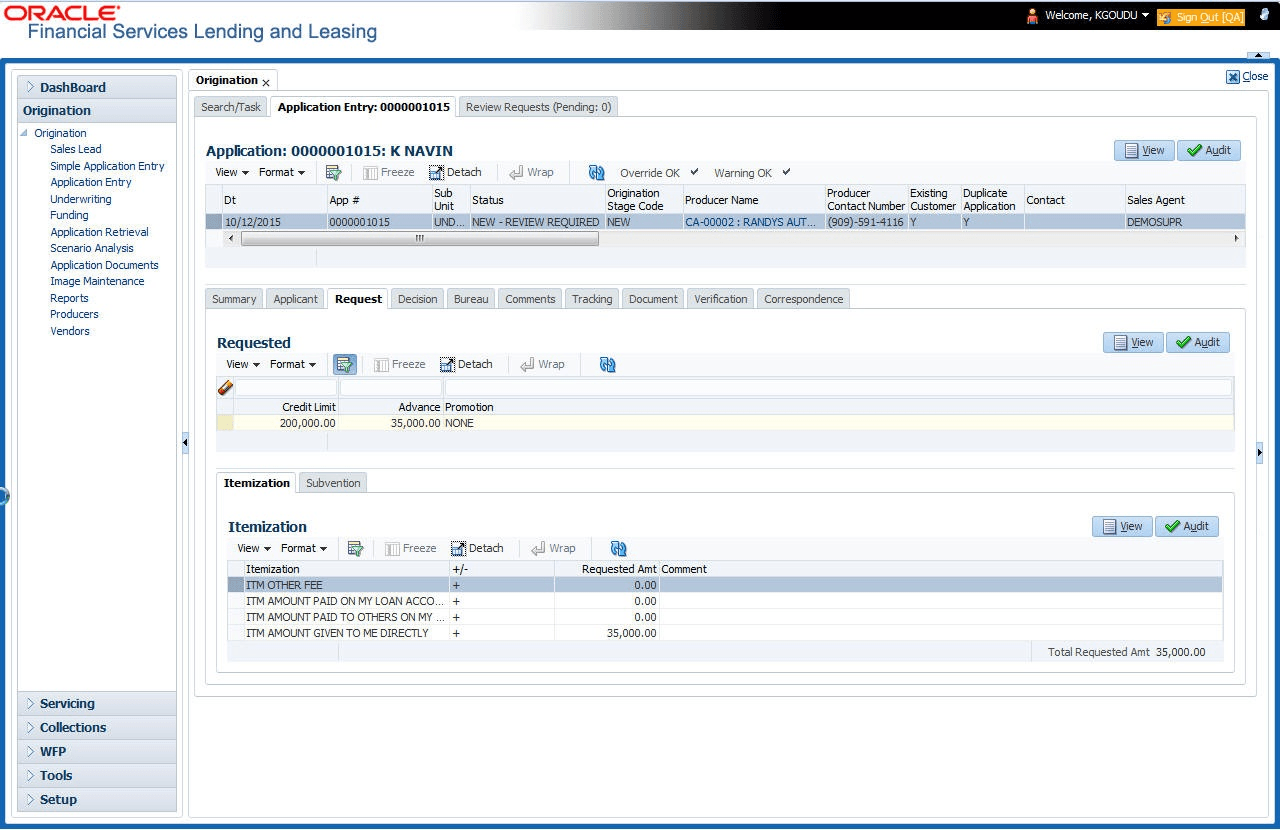This screenshot has width=1280, height=830.
Task: Click the Credit Limit filter input field
Action: [285, 387]
